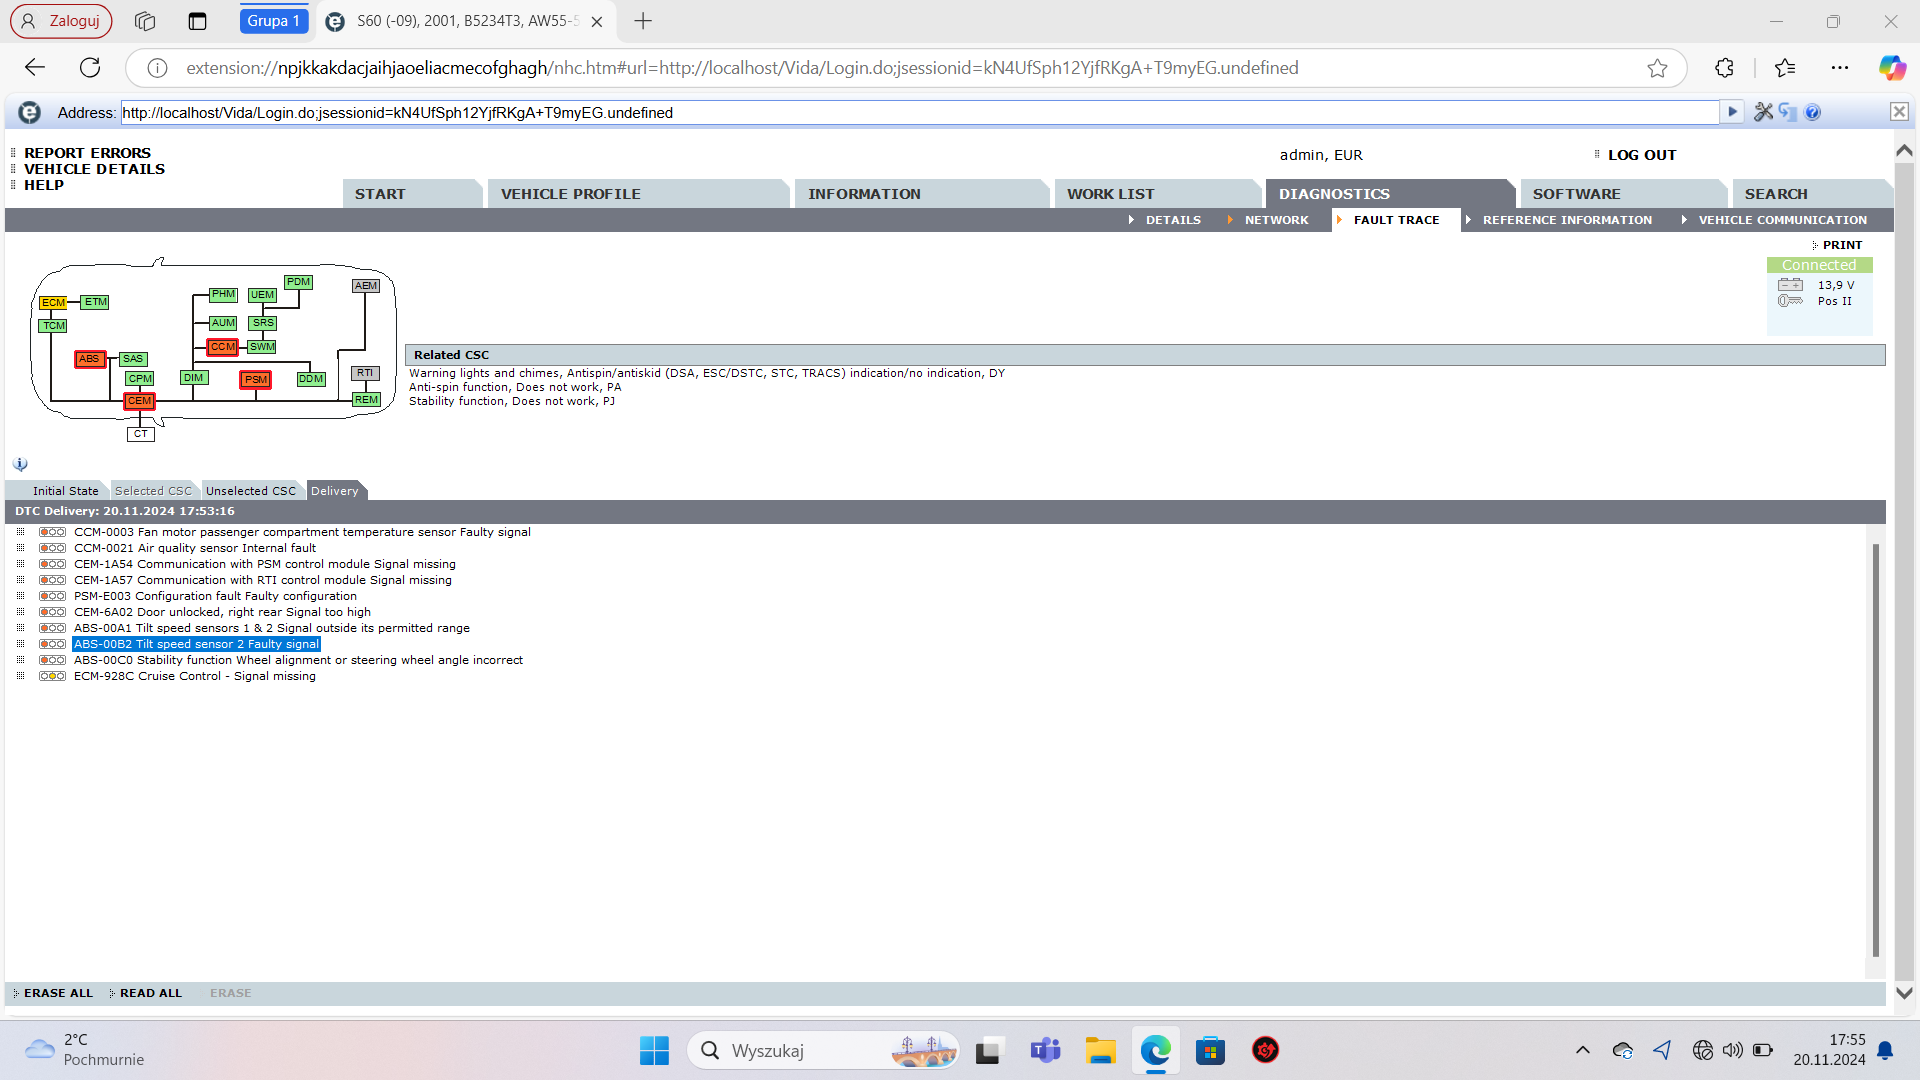The width and height of the screenshot is (1920, 1080).
Task: Open File Explorer from the taskbar
Action: (1100, 1051)
